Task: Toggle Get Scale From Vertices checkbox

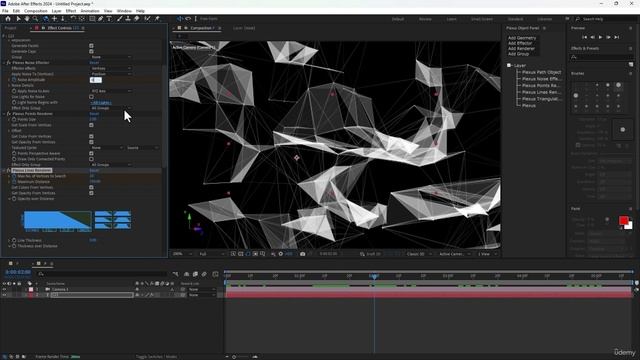Action: click(x=91, y=125)
